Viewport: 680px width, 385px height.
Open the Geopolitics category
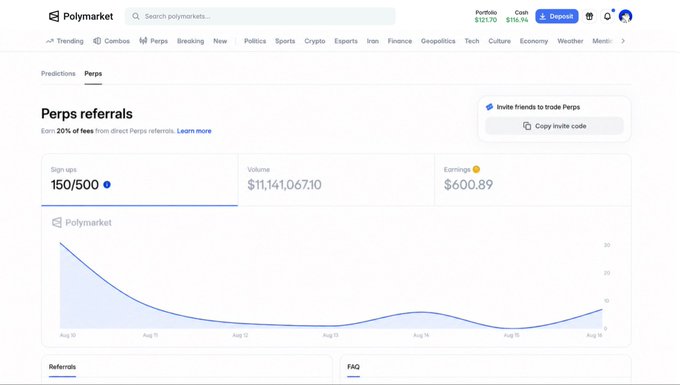(438, 41)
